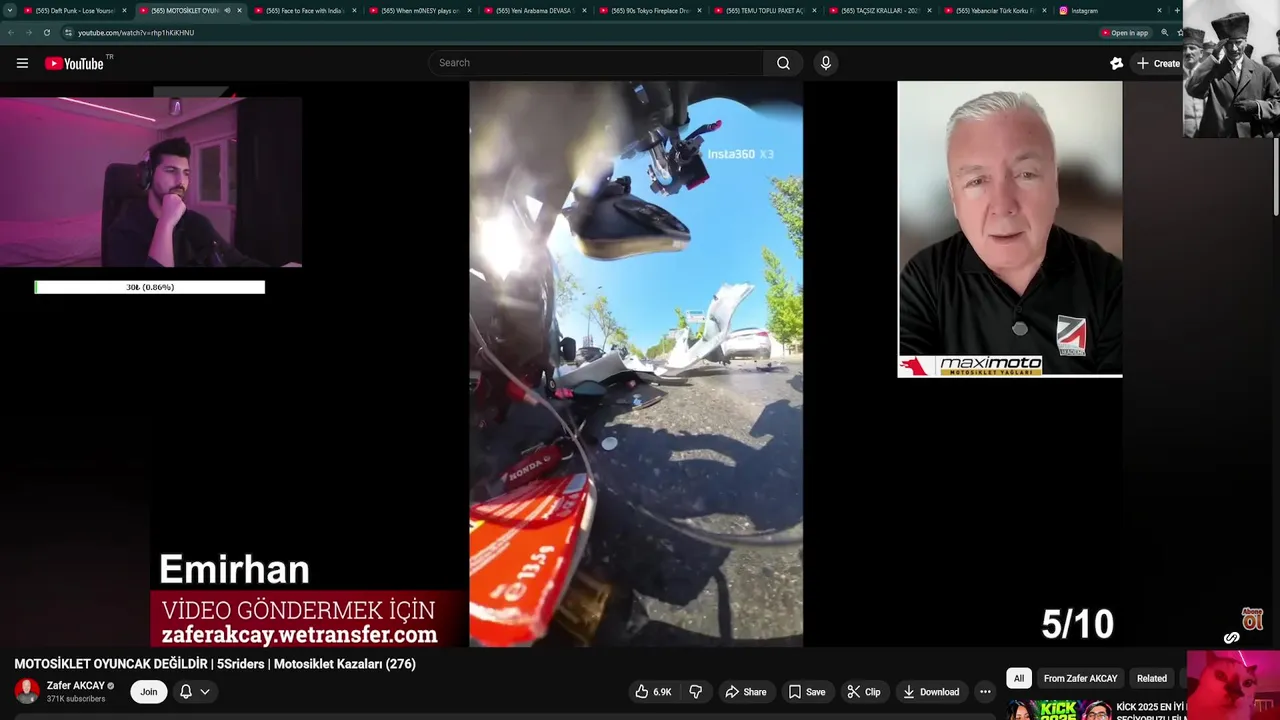
Task: Go to the YouTube home logo
Action: [74, 63]
